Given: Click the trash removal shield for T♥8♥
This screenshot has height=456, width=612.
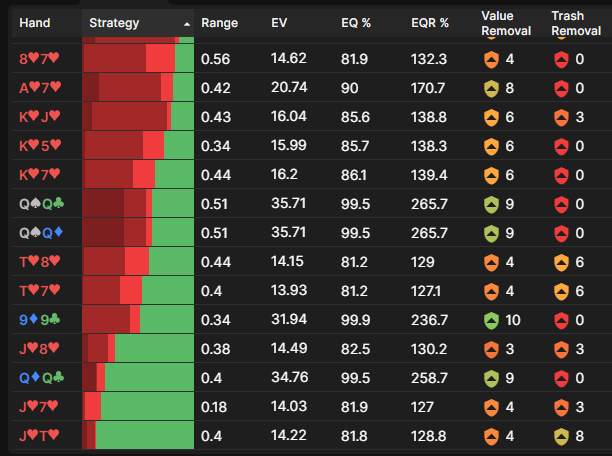Looking at the screenshot, I should coord(560,262).
